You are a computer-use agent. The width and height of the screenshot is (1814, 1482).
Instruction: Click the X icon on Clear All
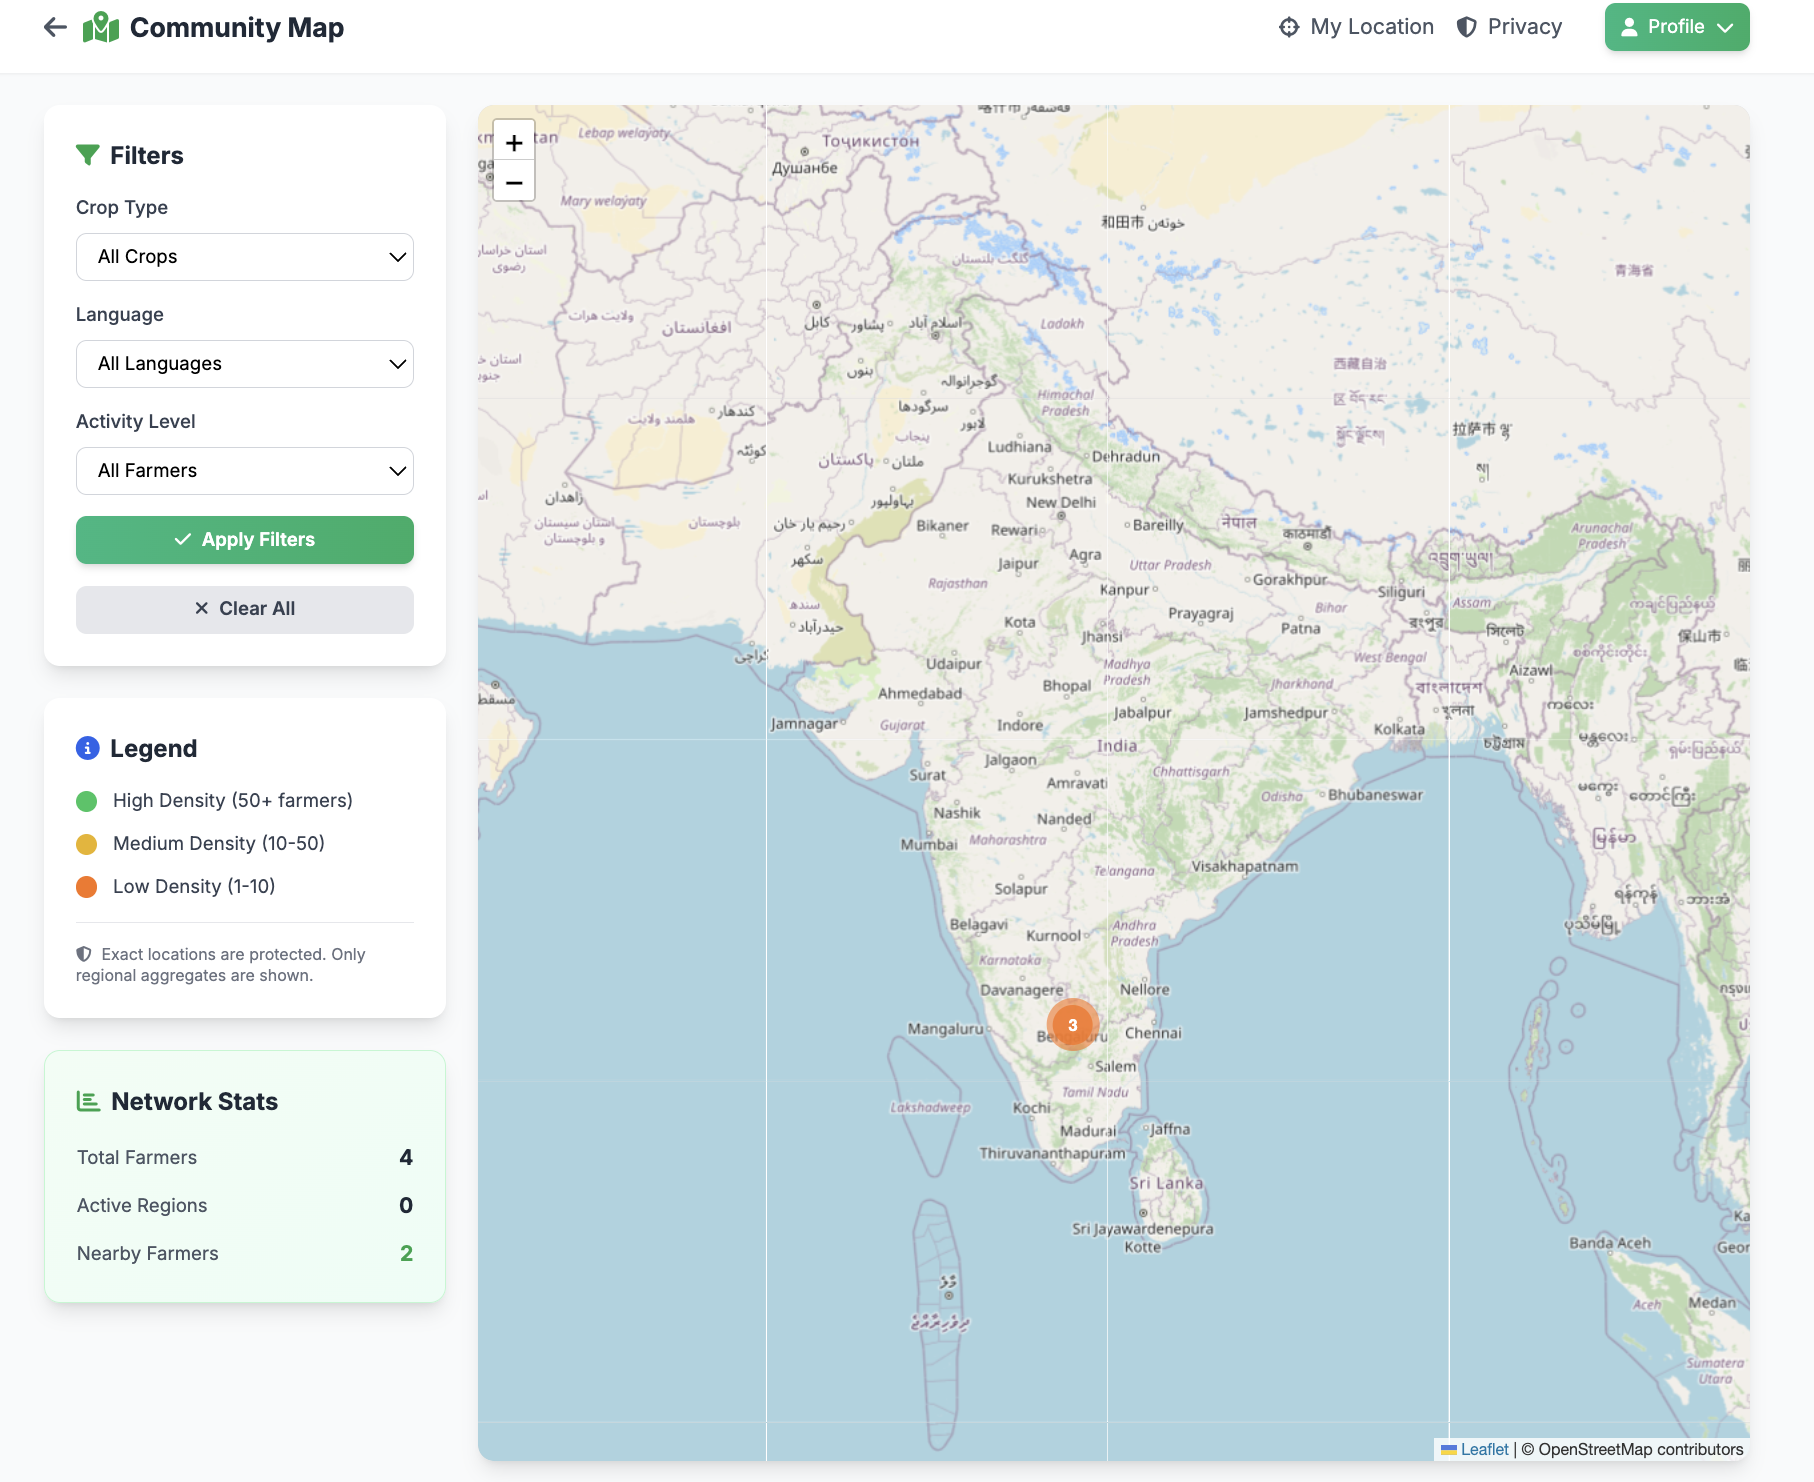click(x=202, y=608)
